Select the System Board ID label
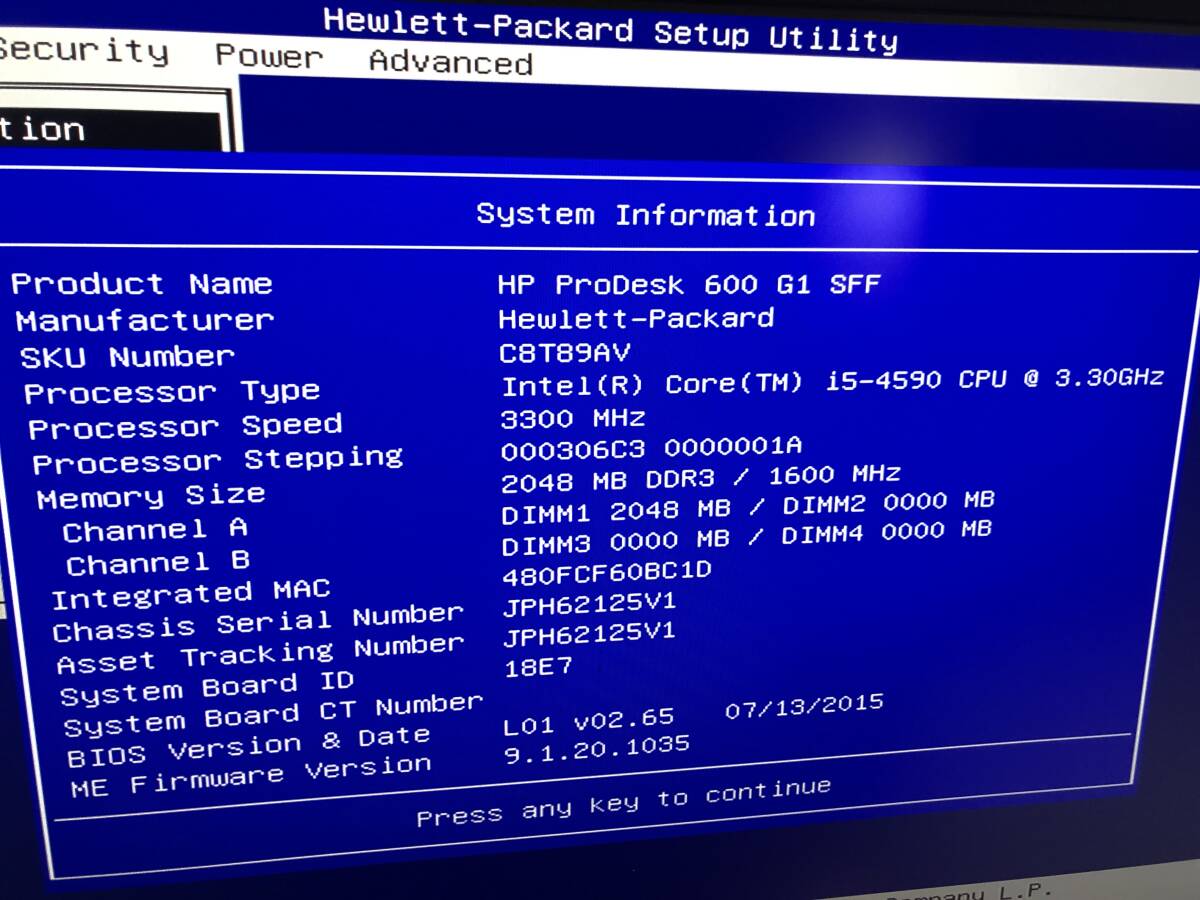This screenshot has height=900, width=1200. (207, 687)
